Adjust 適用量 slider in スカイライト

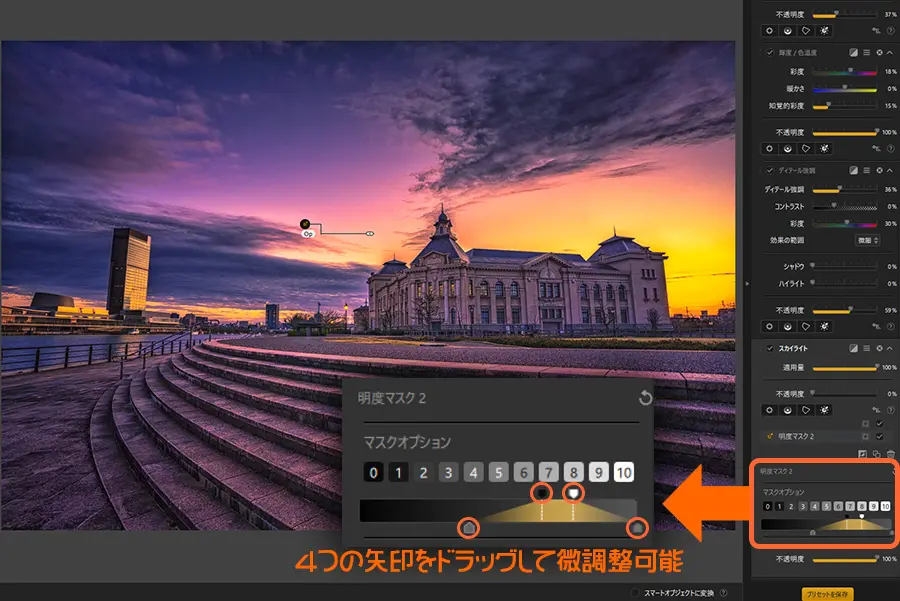click(x=844, y=367)
